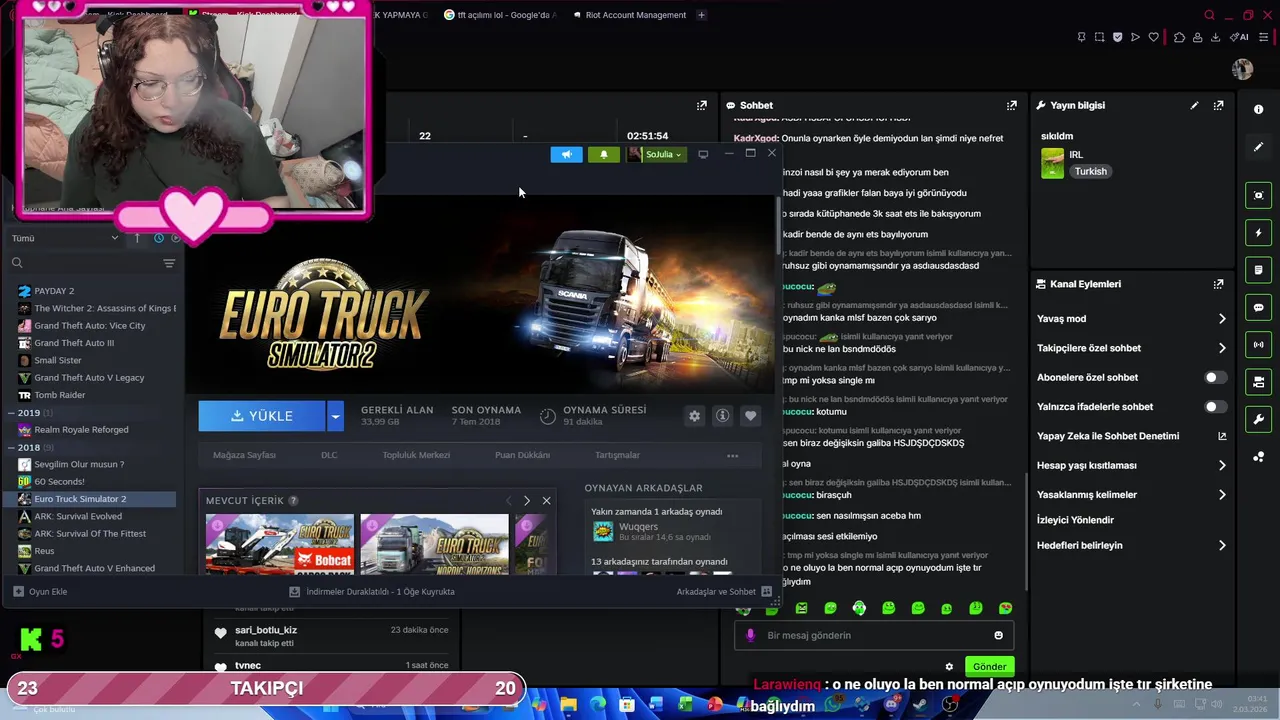Open the Puan Dükkânı tab
The image size is (1280, 720).
tap(522, 455)
